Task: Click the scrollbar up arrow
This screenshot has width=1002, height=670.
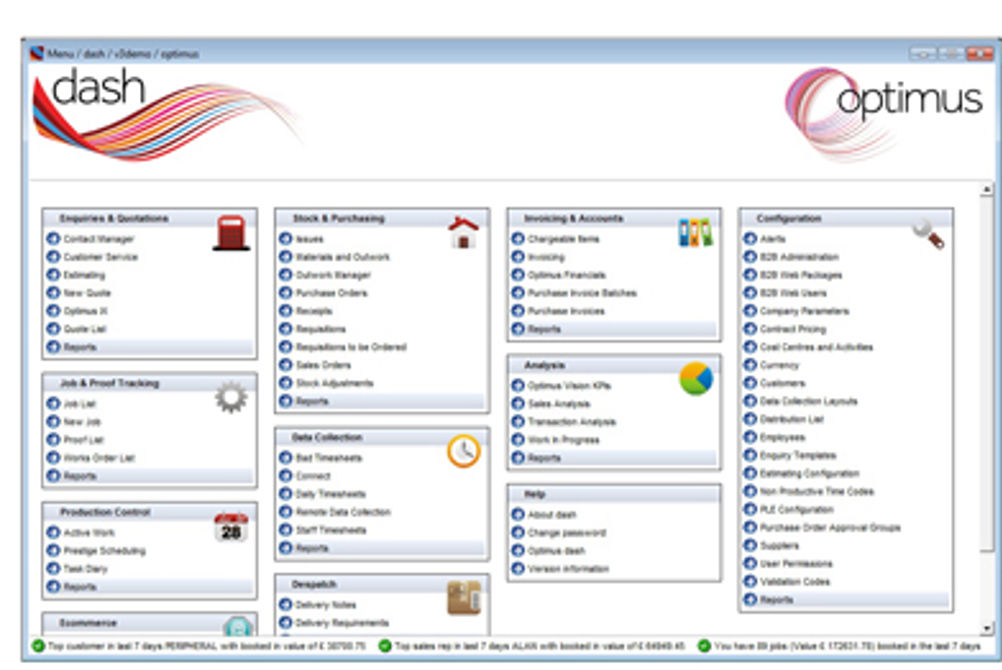Action: [x=987, y=189]
